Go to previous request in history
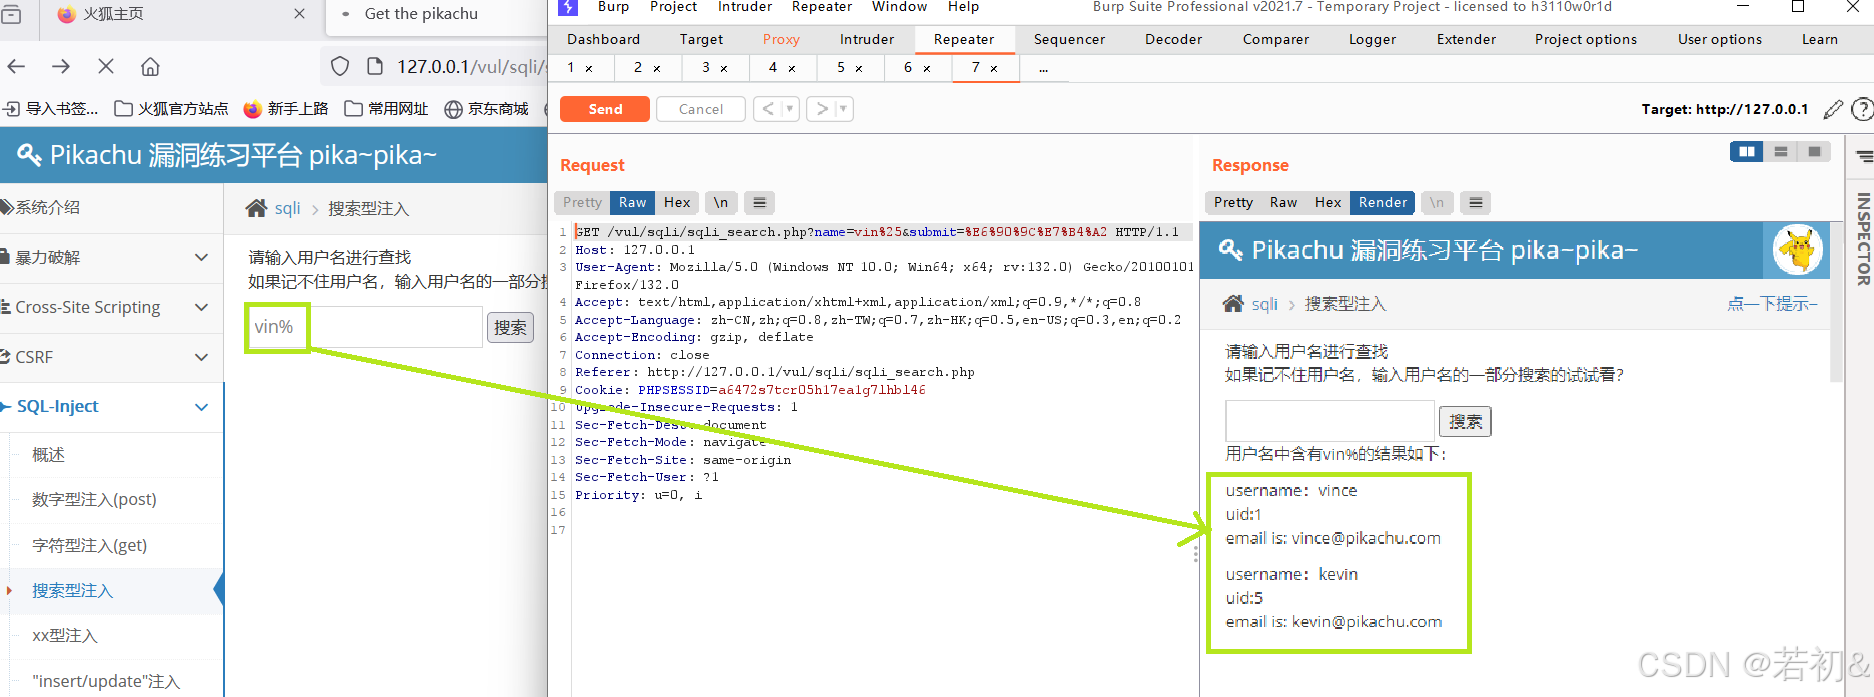The image size is (1874, 697). [768, 109]
